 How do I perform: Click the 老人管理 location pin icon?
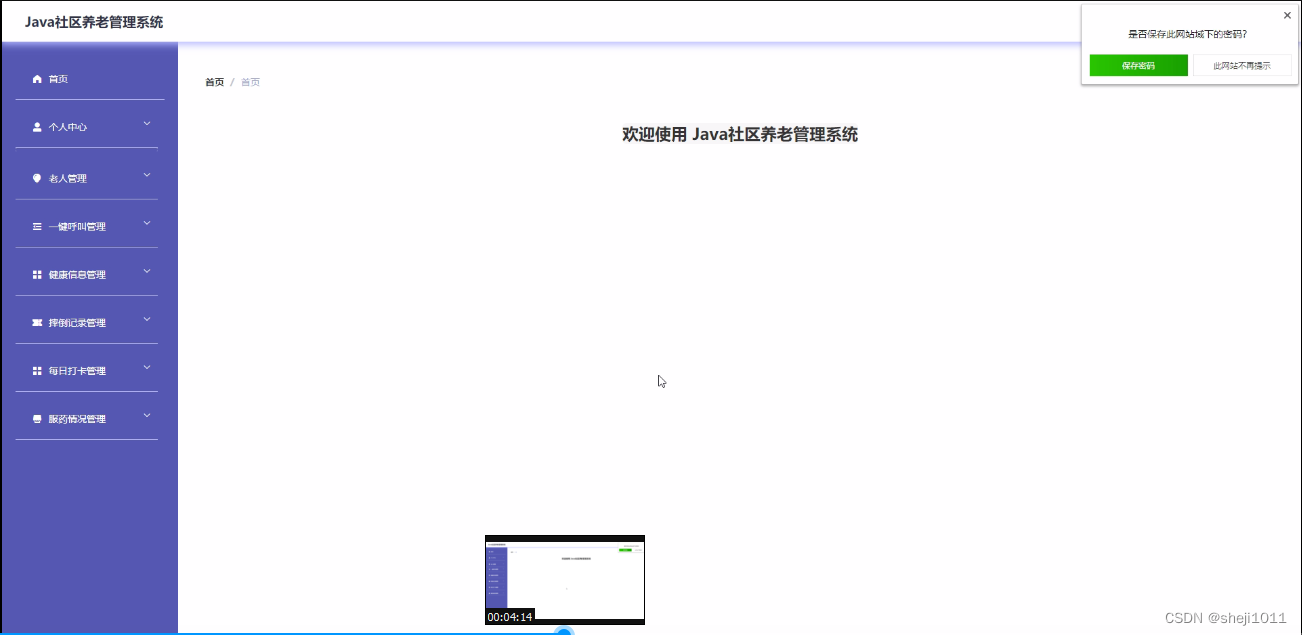tap(35, 177)
